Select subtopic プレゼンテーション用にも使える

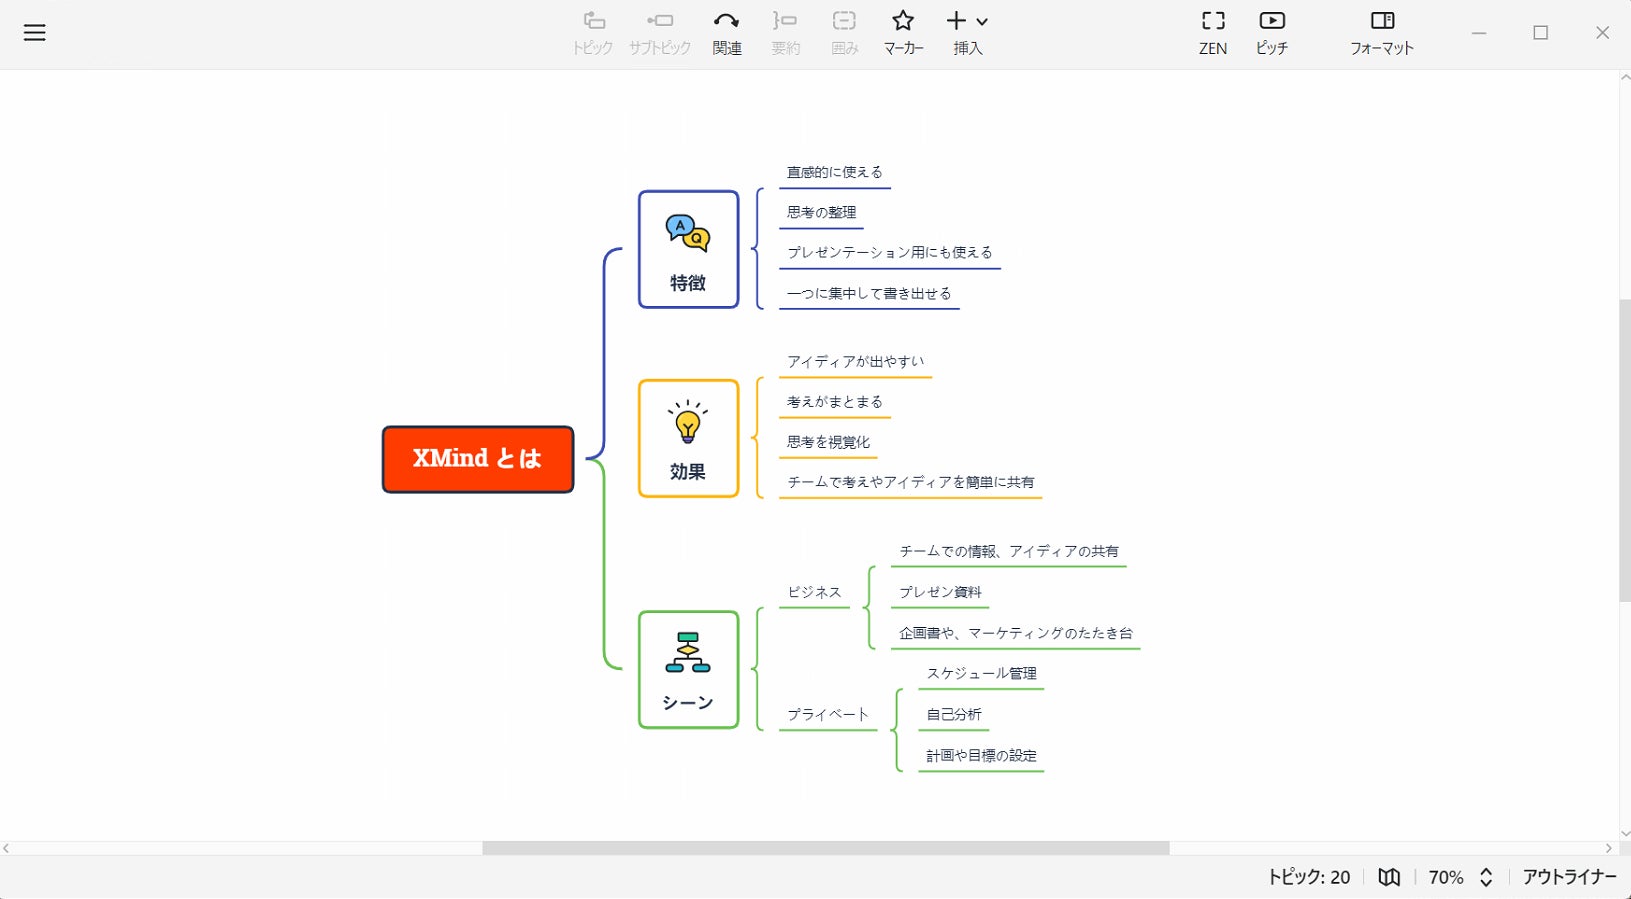890,253
